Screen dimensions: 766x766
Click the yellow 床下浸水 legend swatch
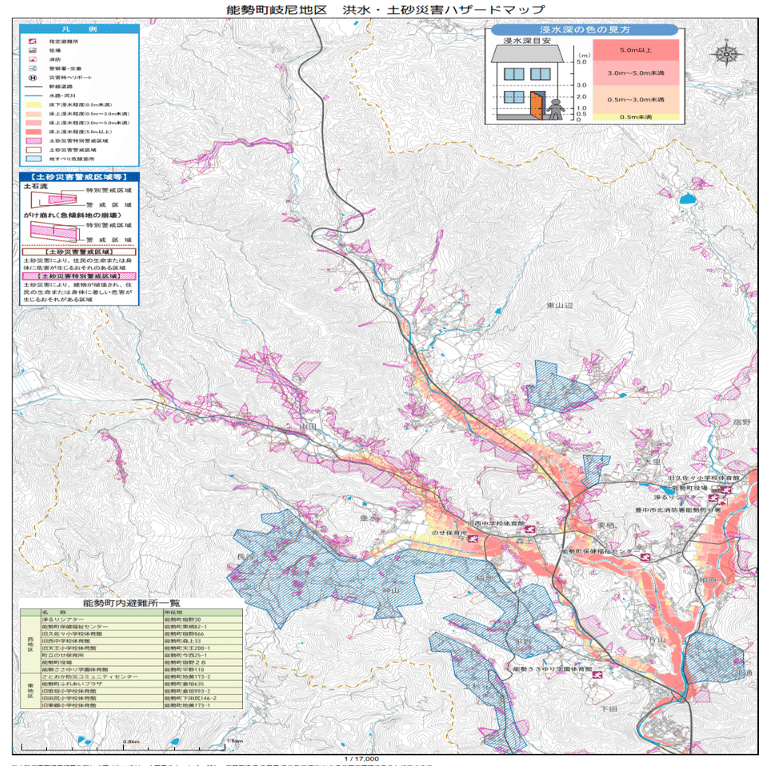tap(33, 105)
